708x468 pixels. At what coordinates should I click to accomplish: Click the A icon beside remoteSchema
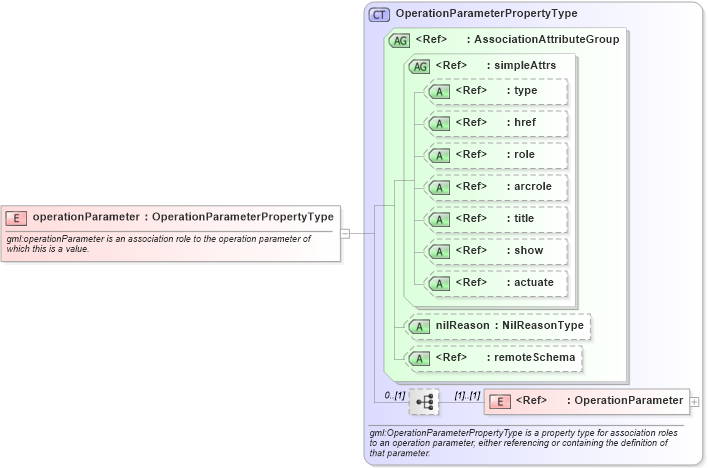pyautogui.click(x=419, y=359)
